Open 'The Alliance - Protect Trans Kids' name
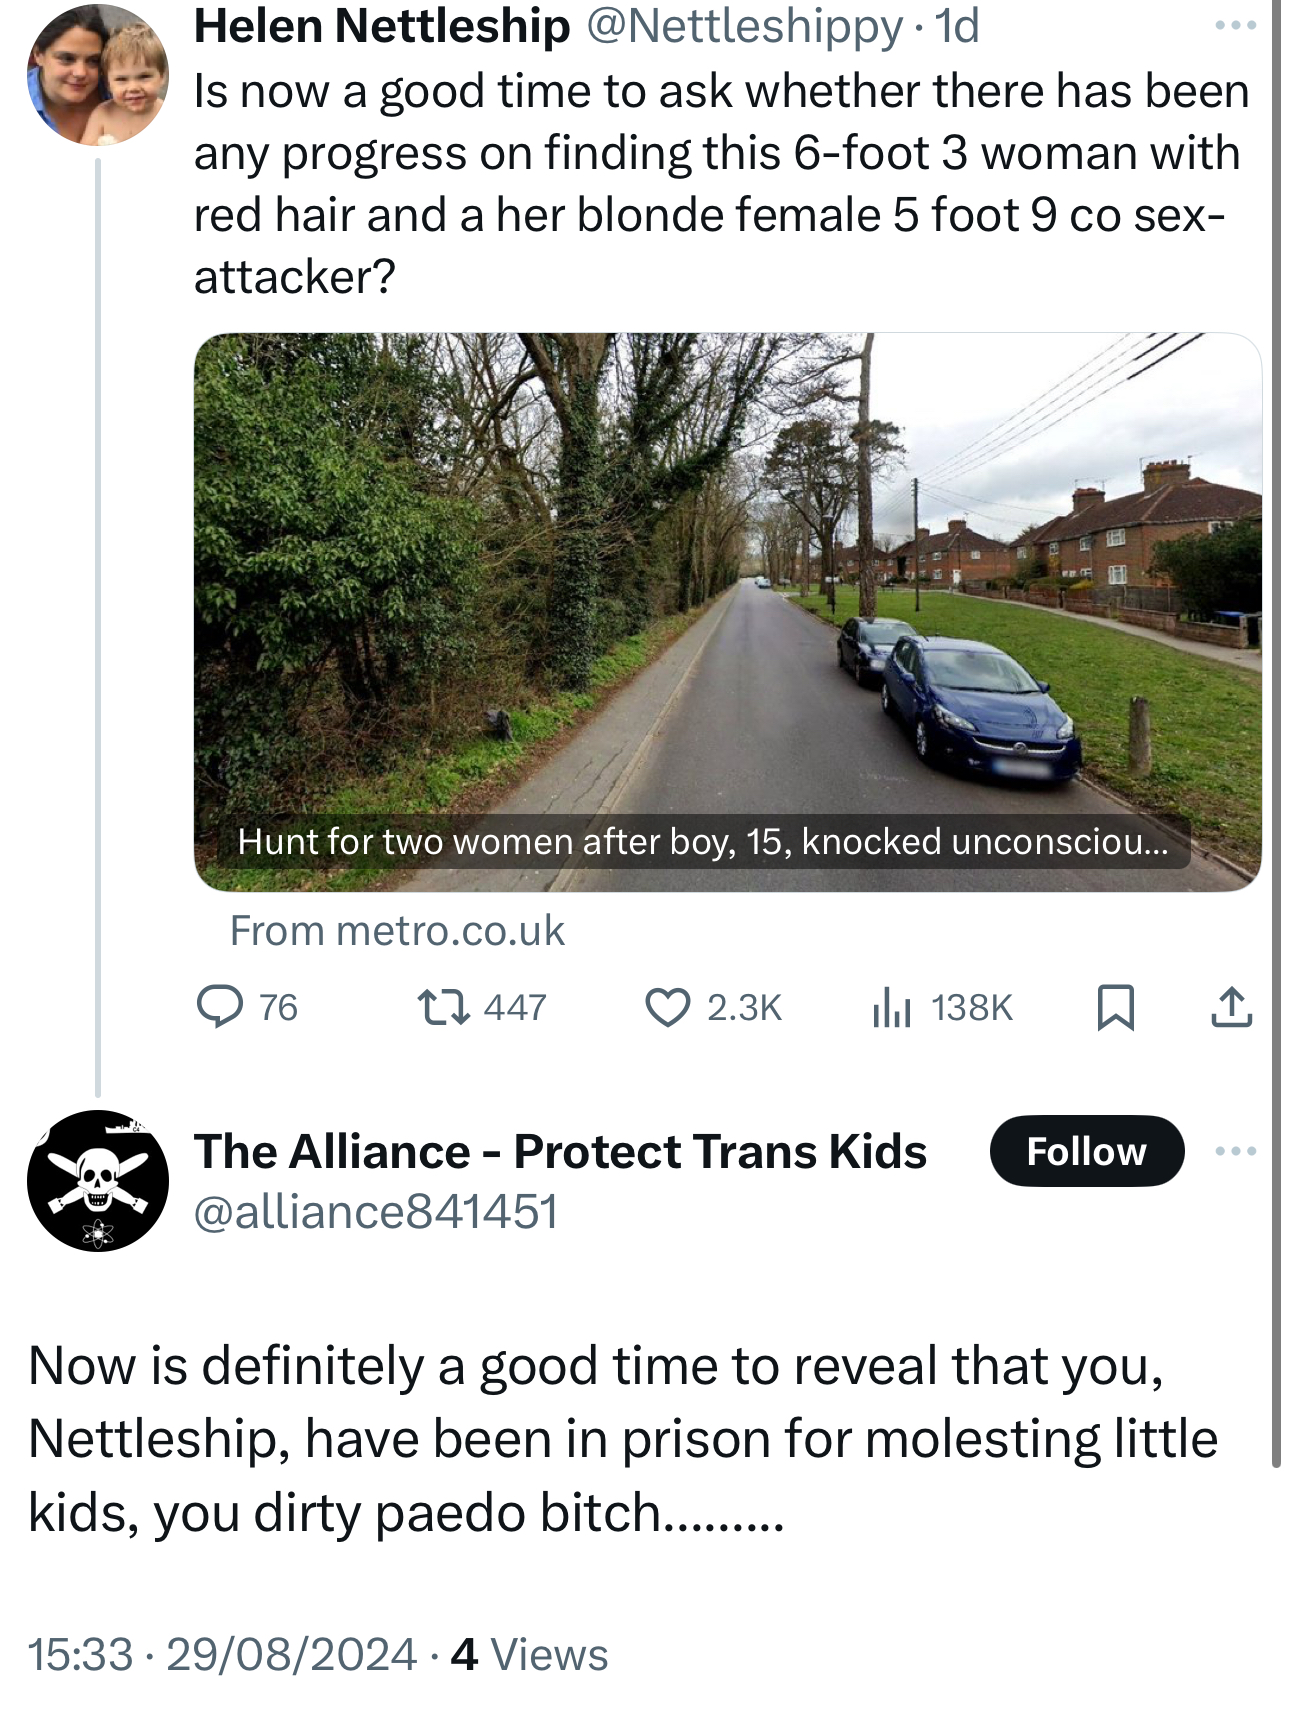The width and height of the screenshot is (1290, 1717). [560, 1151]
